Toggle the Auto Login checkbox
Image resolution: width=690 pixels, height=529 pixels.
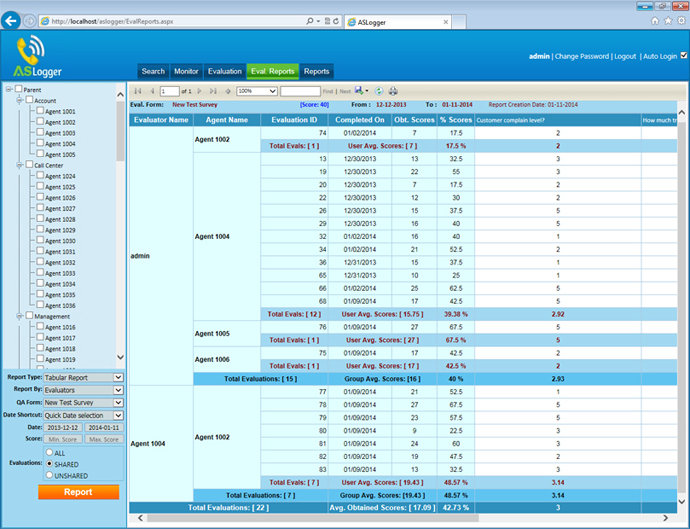(x=683, y=56)
